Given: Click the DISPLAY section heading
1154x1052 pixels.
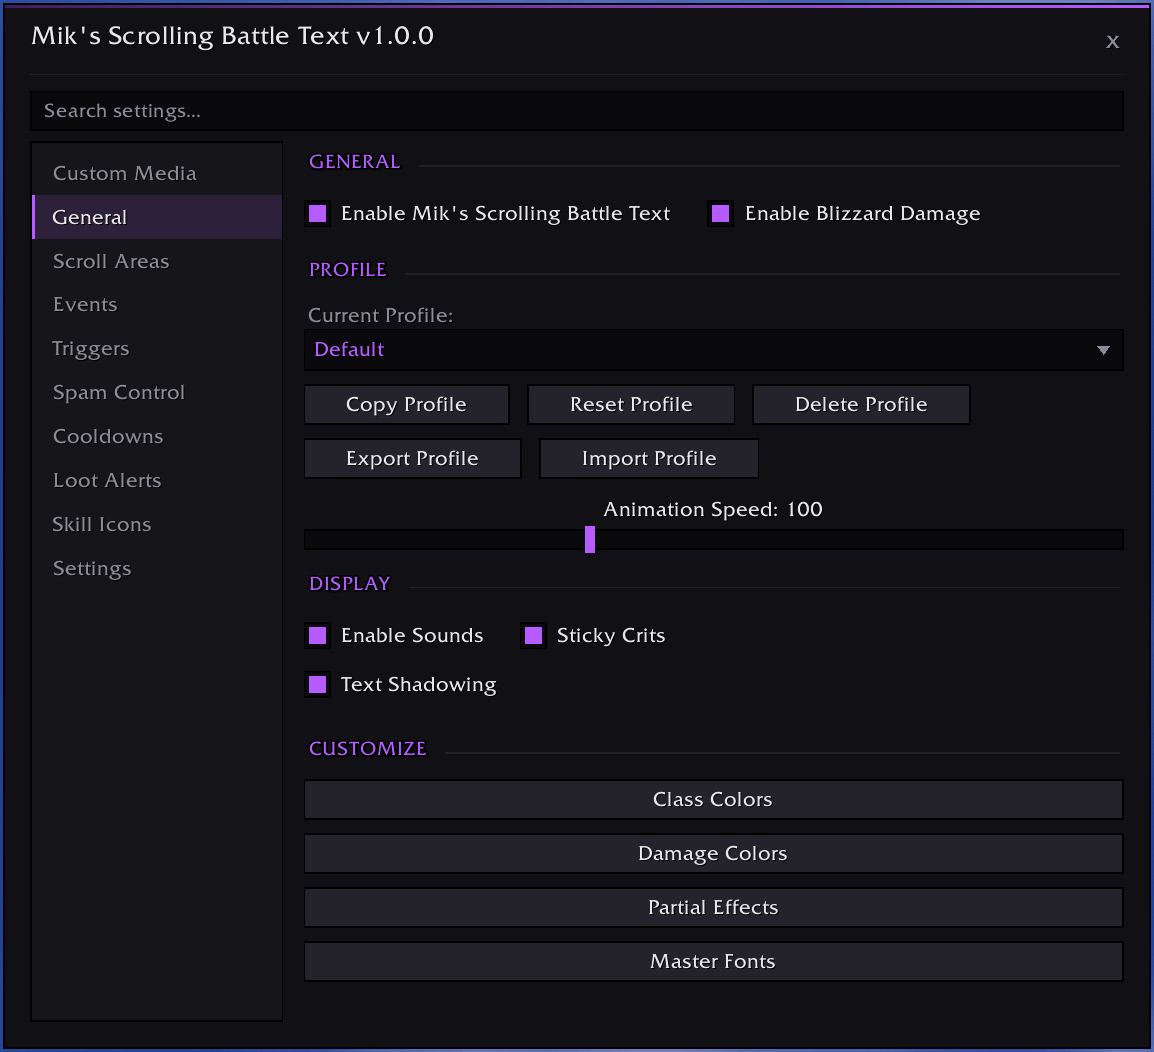Looking at the screenshot, I should pyautogui.click(x=350, y=584).
